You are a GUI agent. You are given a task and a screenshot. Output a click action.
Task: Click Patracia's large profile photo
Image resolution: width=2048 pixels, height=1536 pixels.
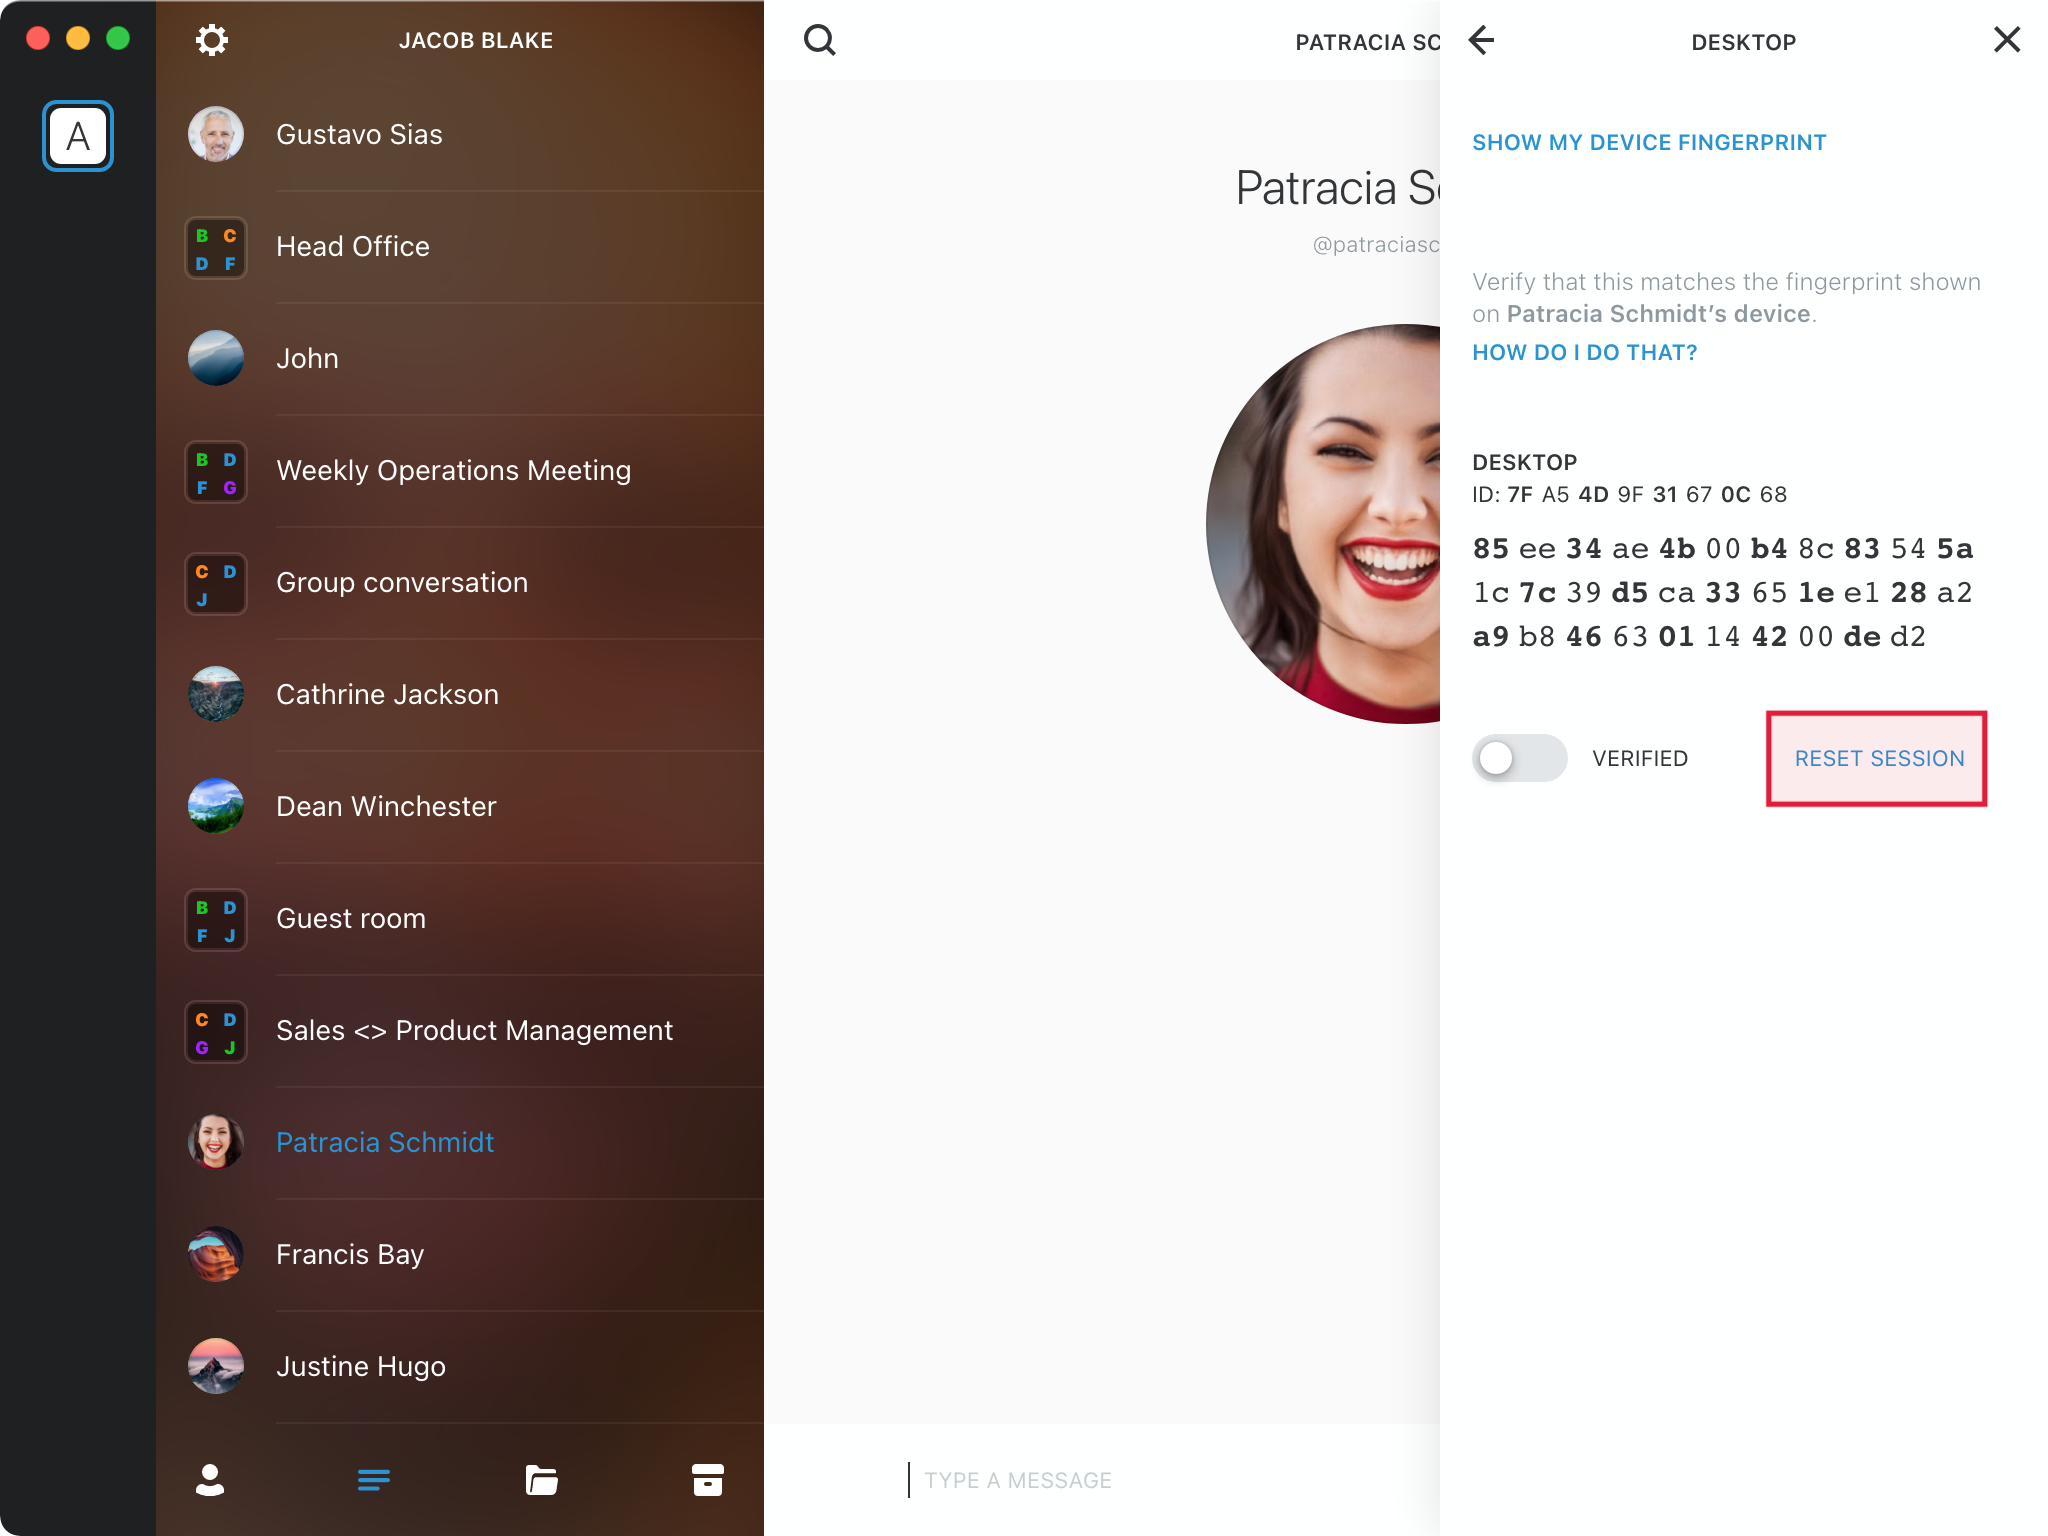[x=1330, y=524]
